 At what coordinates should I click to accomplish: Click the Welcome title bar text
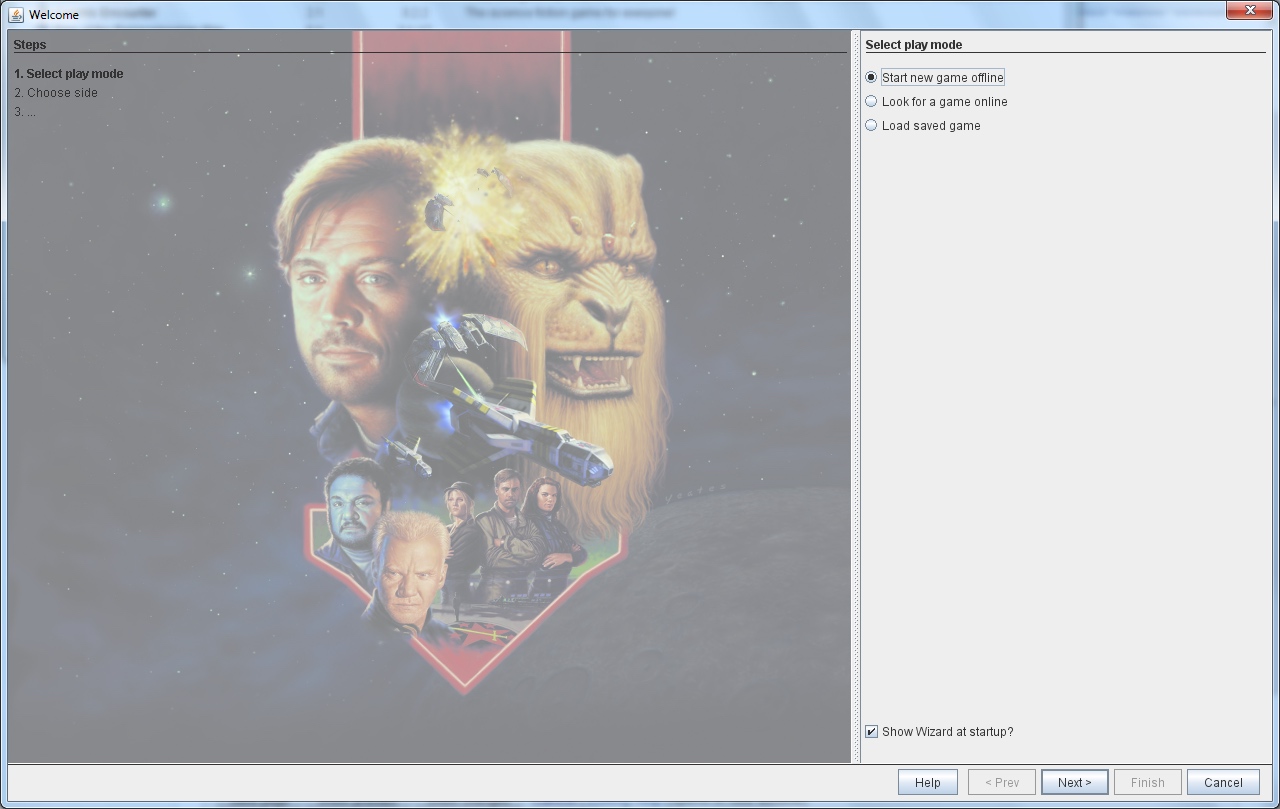tap(54, 14)
